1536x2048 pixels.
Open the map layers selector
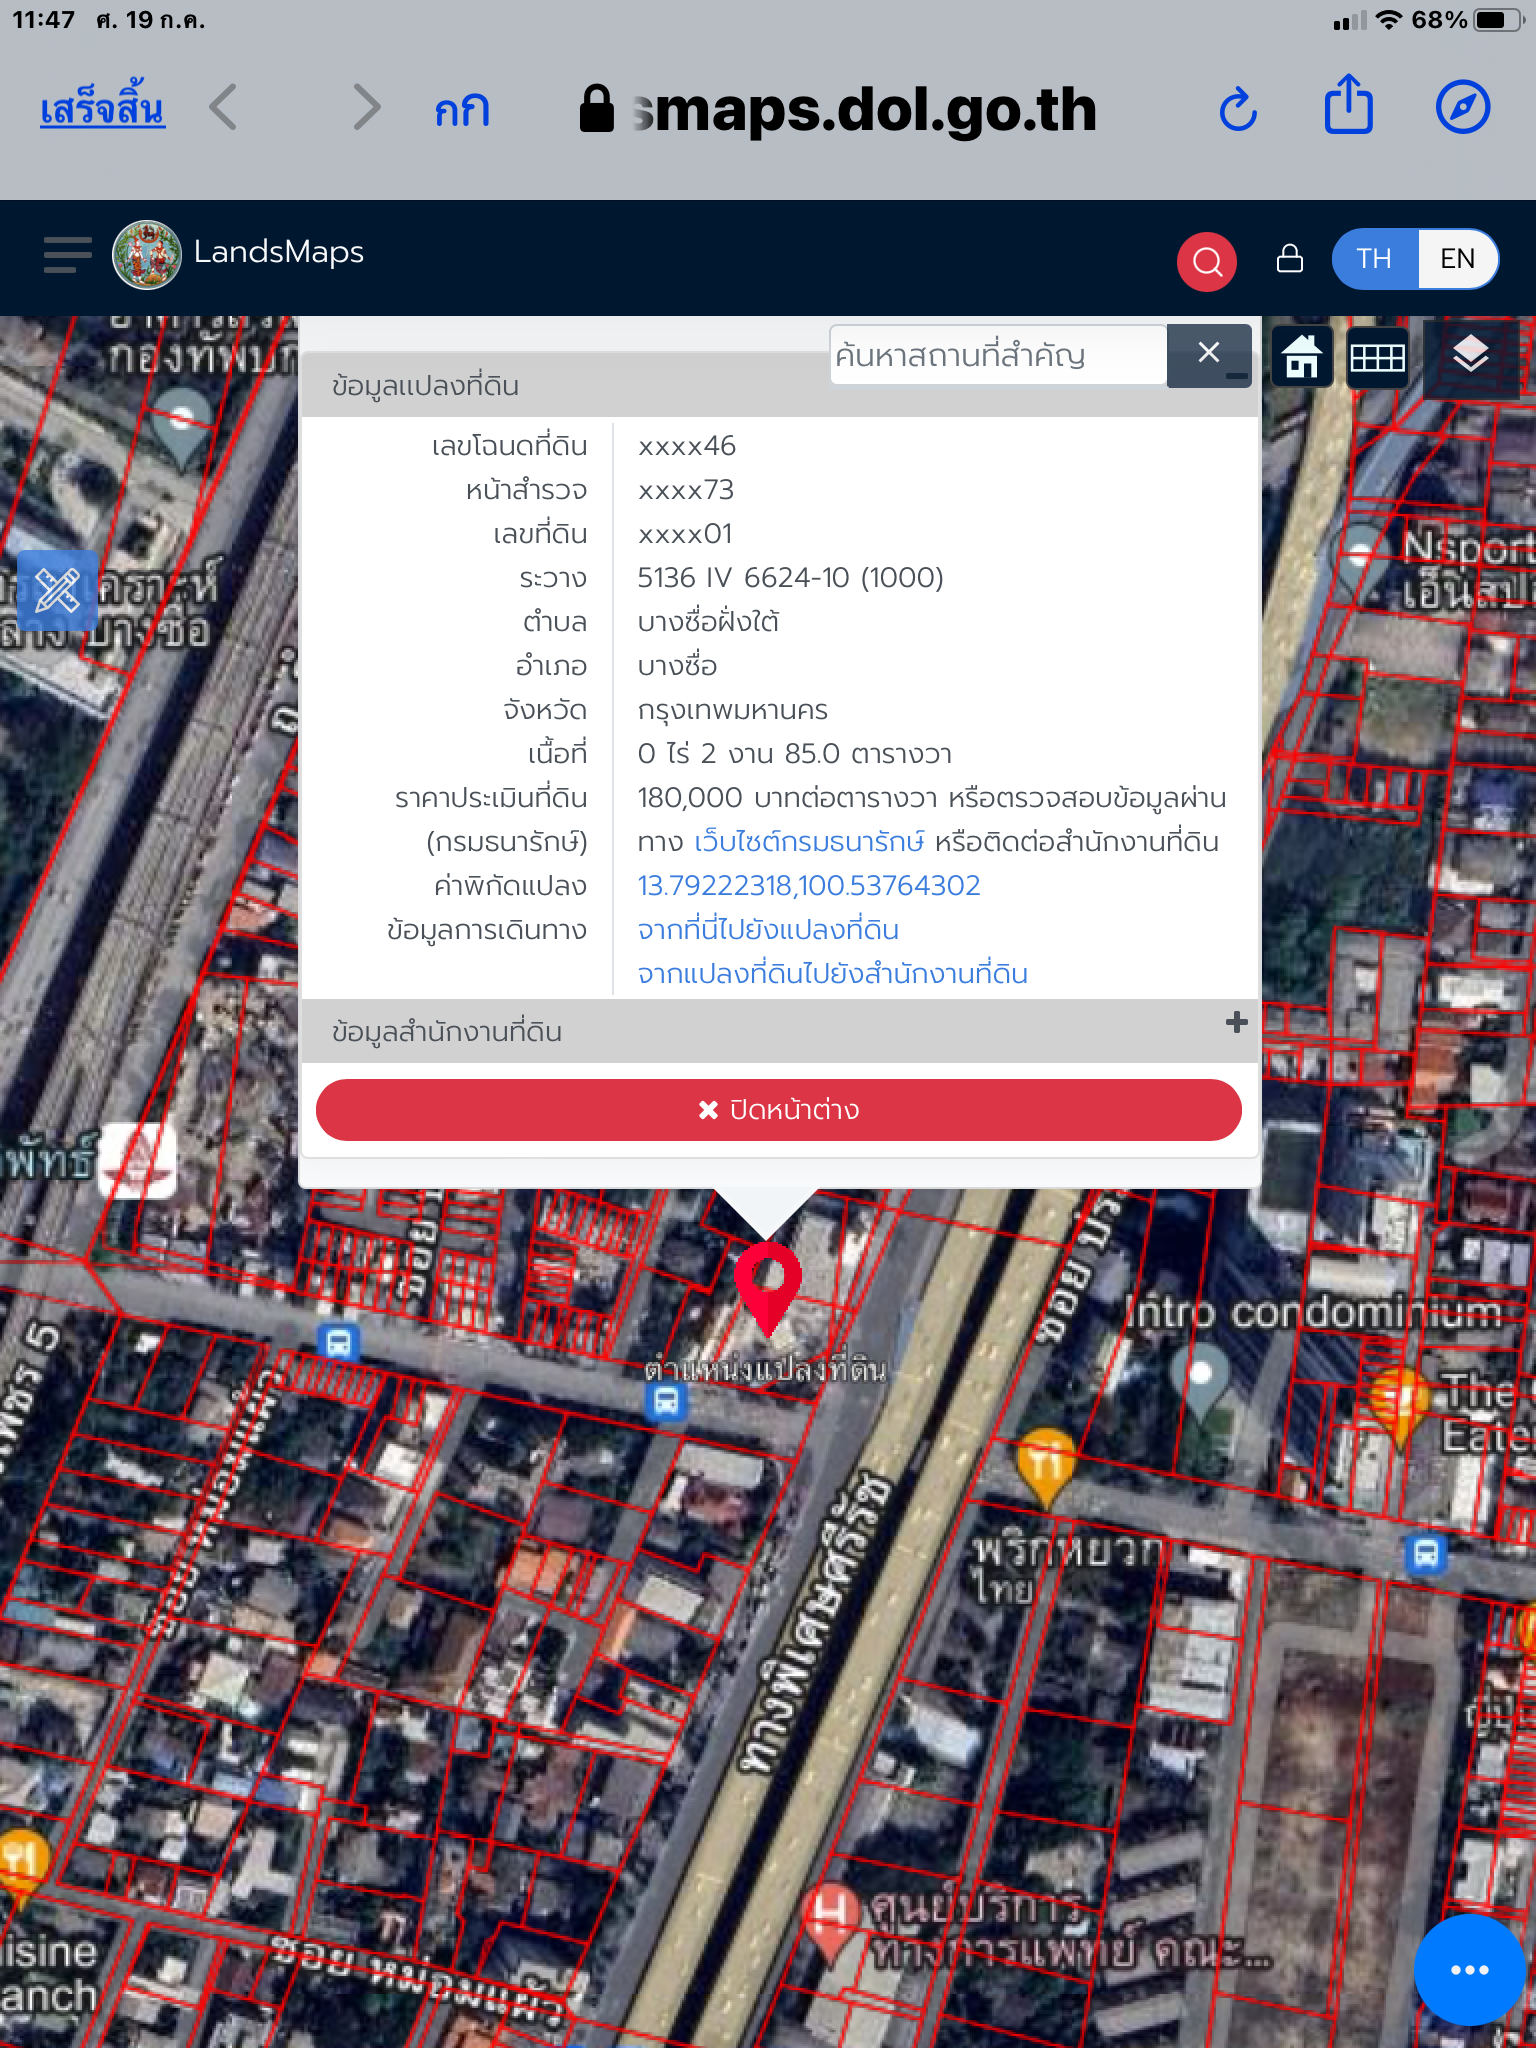click(x=1469, y=355)
